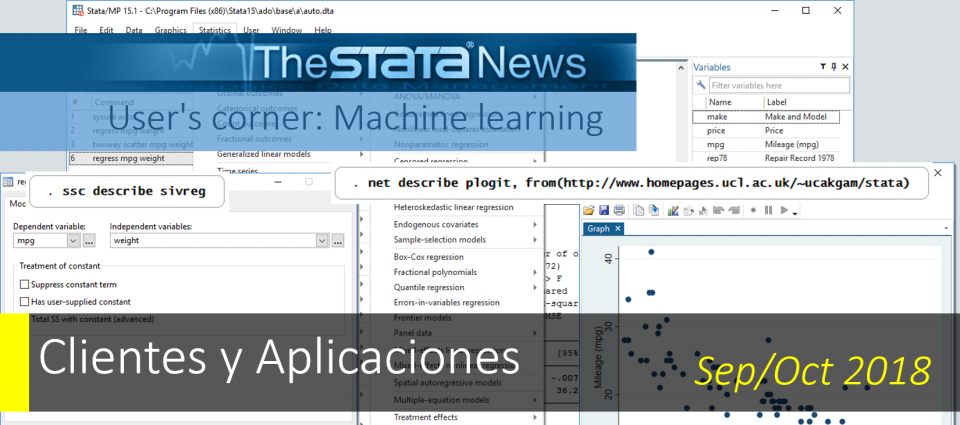Image resolution: width=960 pixels, height=425 pixels.
Task: Close the Variables panel
Action: click(x=846, y=67)
